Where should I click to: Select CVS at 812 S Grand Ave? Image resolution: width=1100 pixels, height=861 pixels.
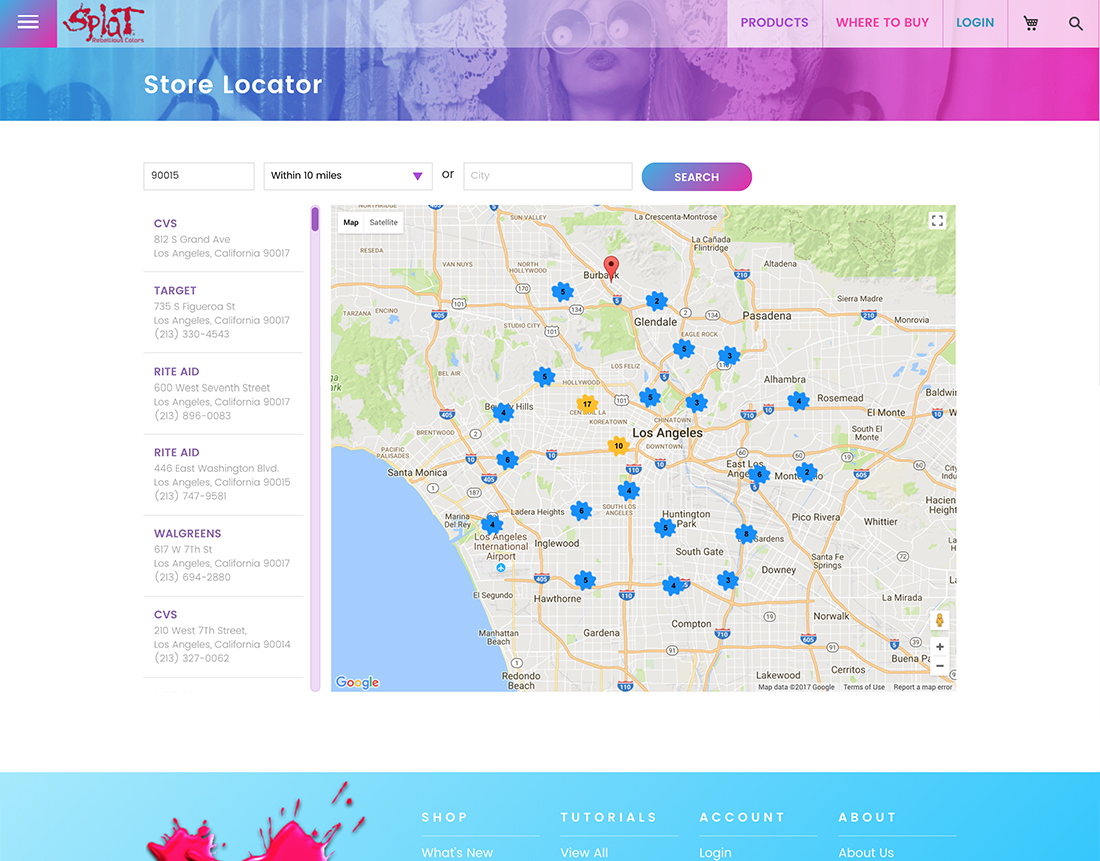click(x=223, y=238)
